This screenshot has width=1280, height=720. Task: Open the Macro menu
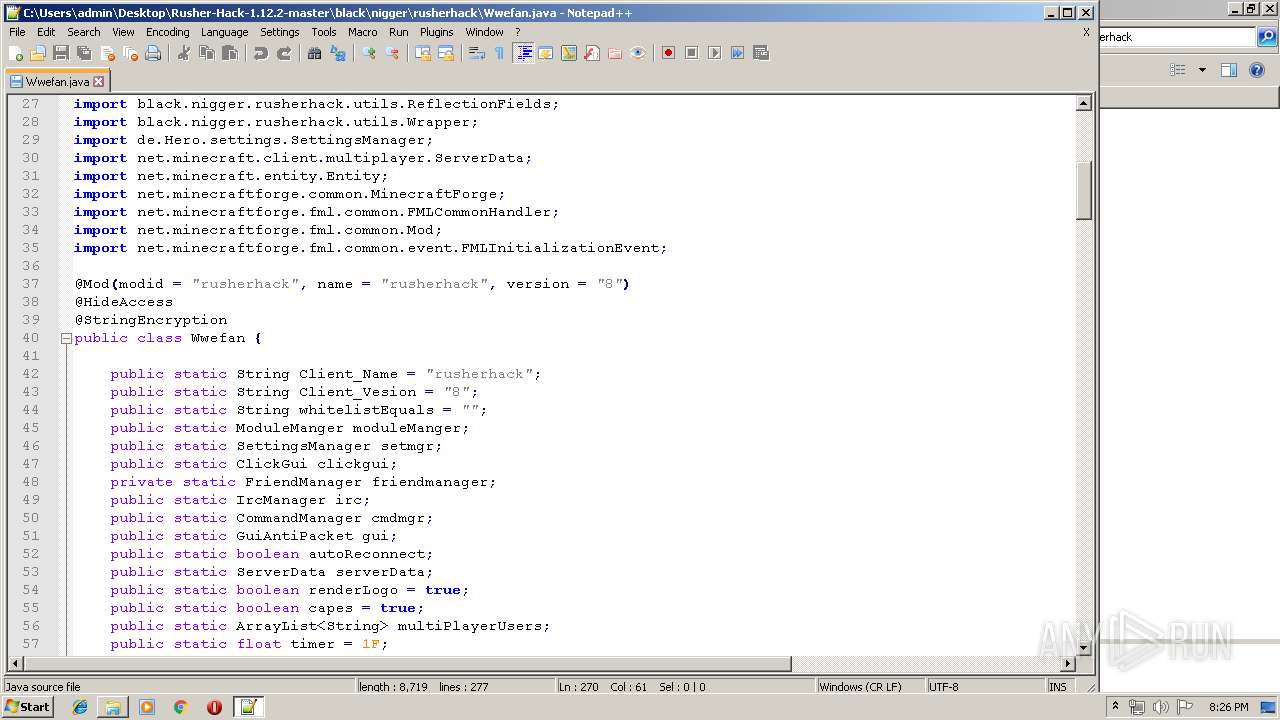362,32
